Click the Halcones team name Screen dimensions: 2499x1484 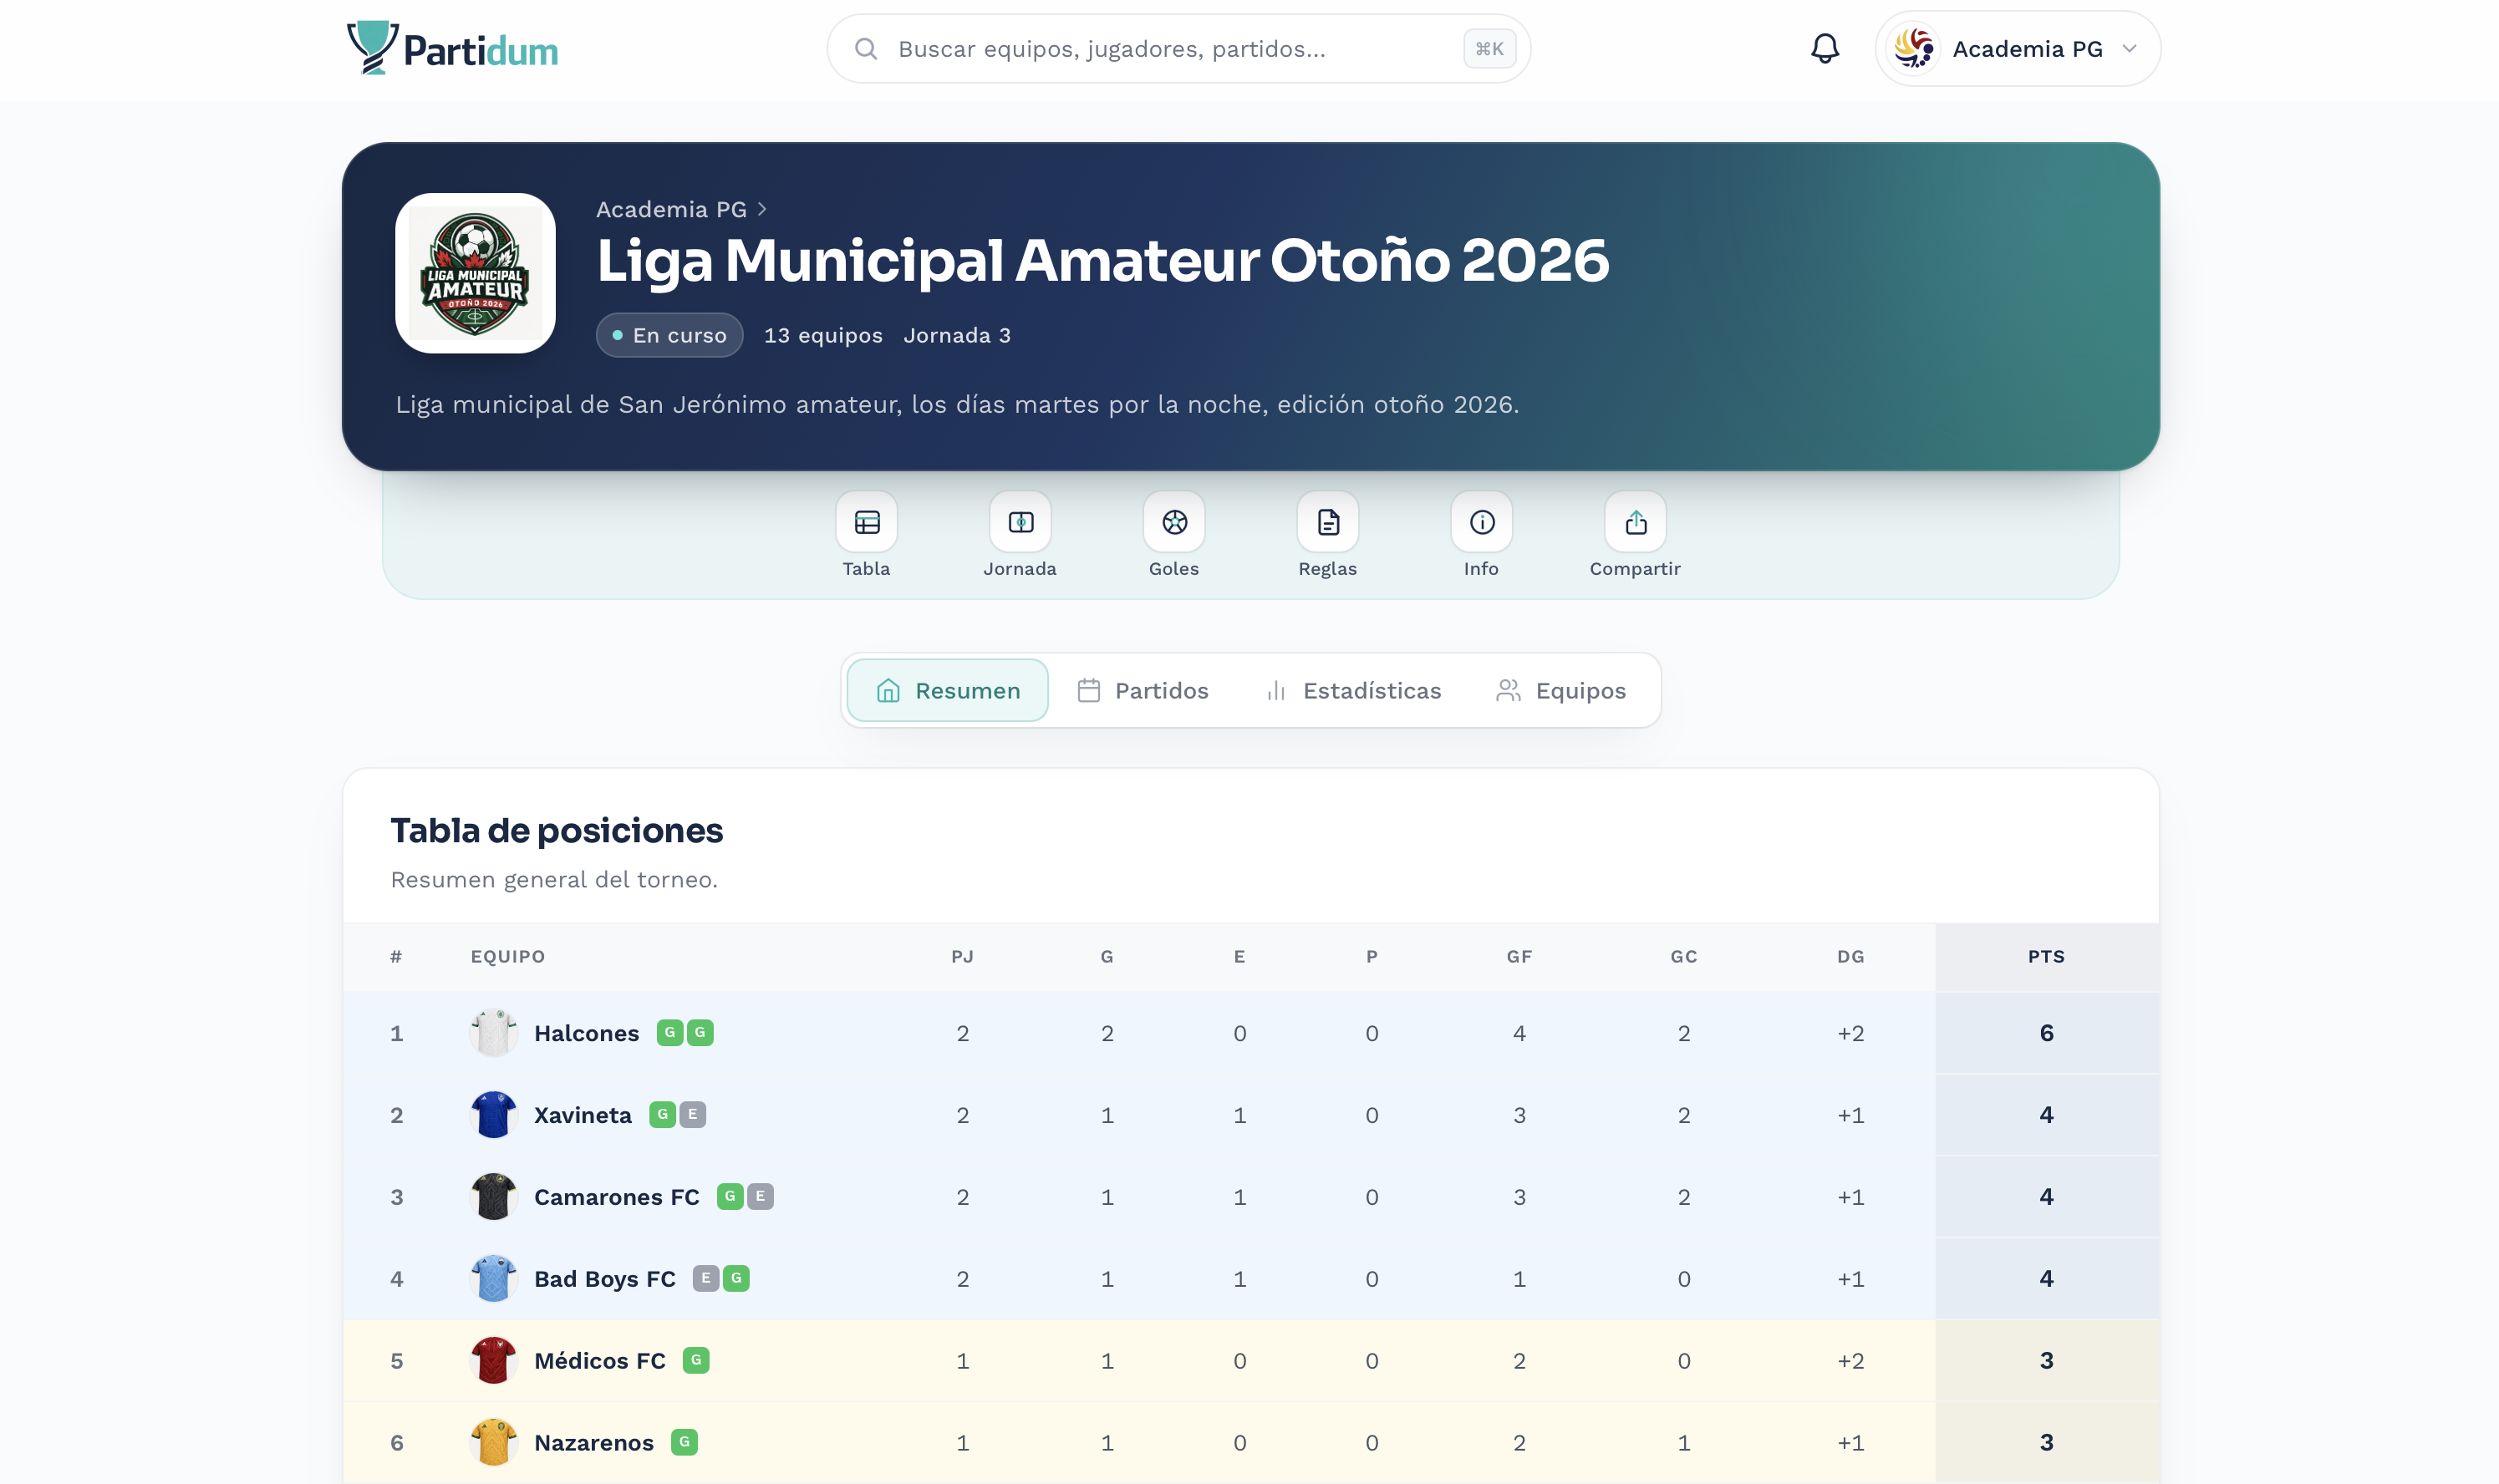[x=586, y=1033]
